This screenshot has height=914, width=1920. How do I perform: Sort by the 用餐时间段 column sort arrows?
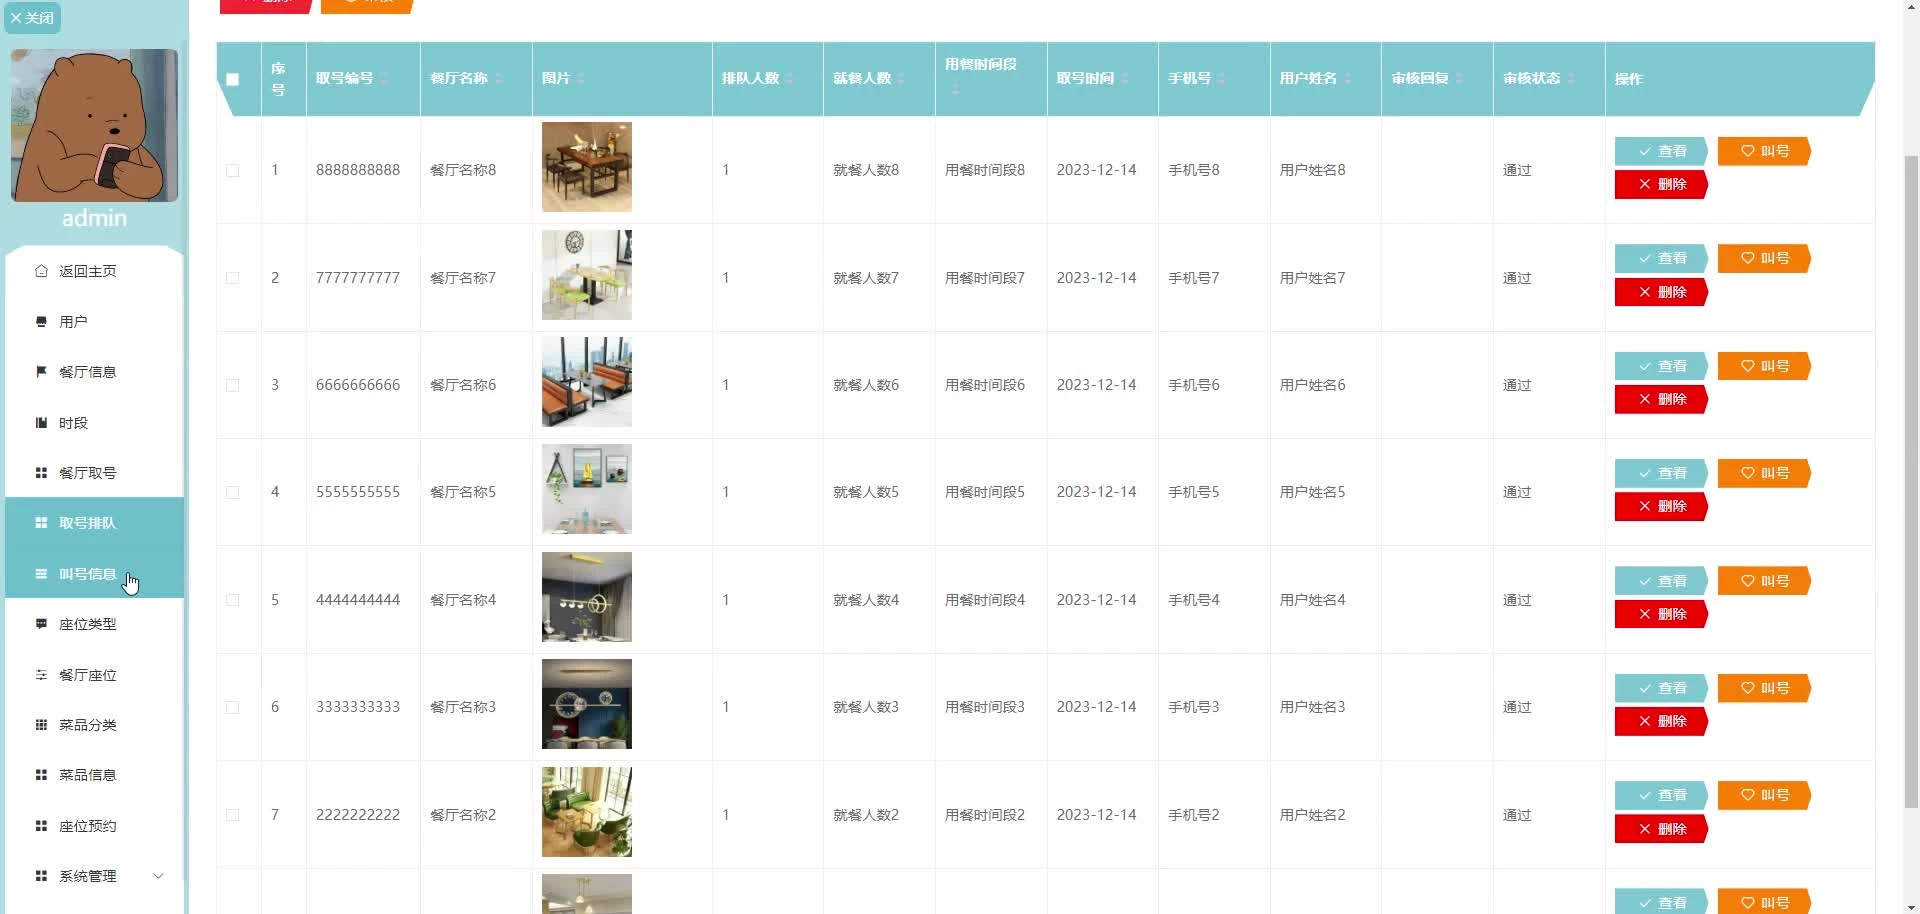coord(955,89)
